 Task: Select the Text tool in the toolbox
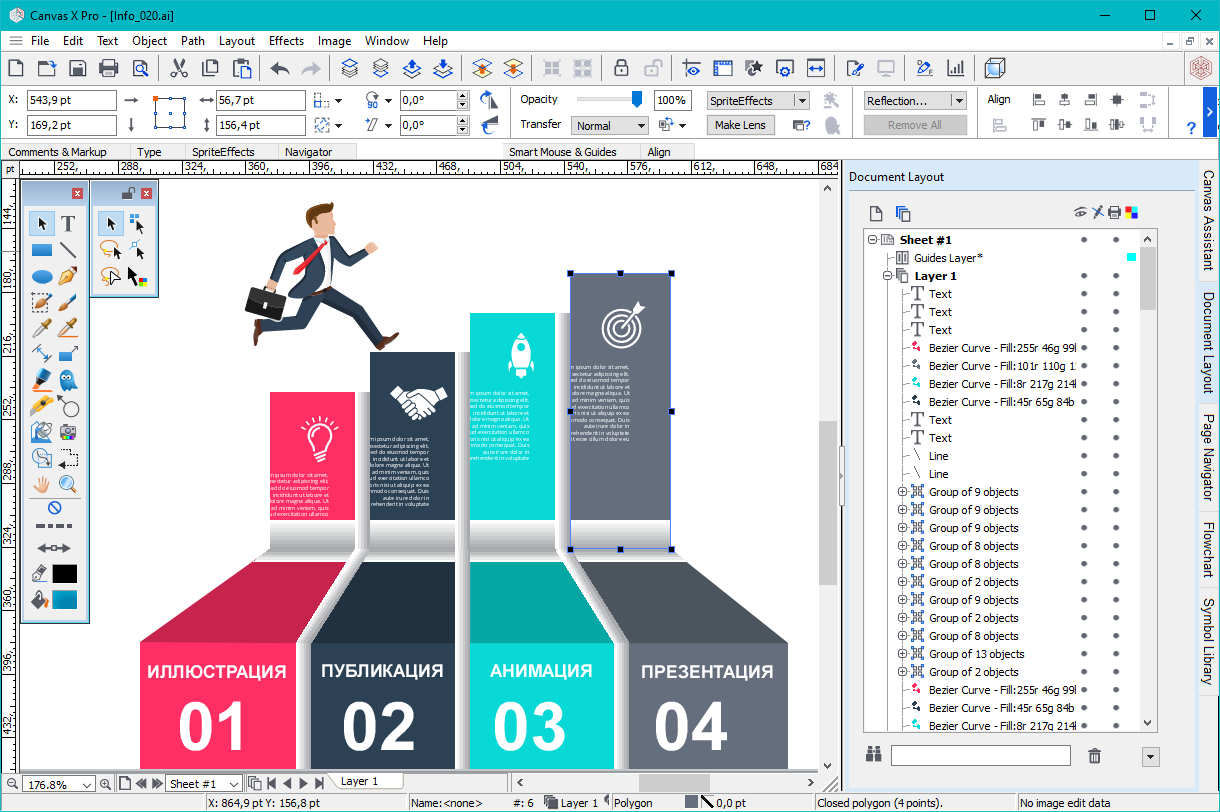68,223
